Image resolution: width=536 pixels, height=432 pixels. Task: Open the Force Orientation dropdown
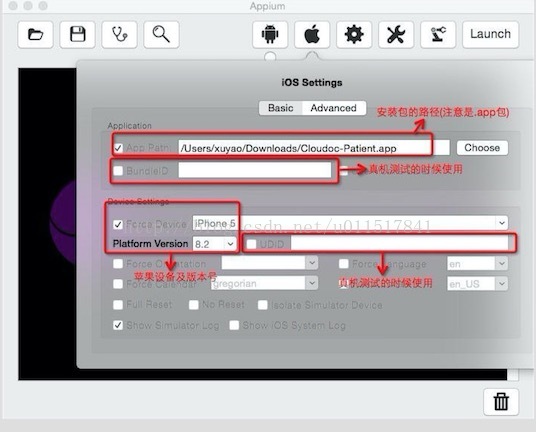coord(270,263)
